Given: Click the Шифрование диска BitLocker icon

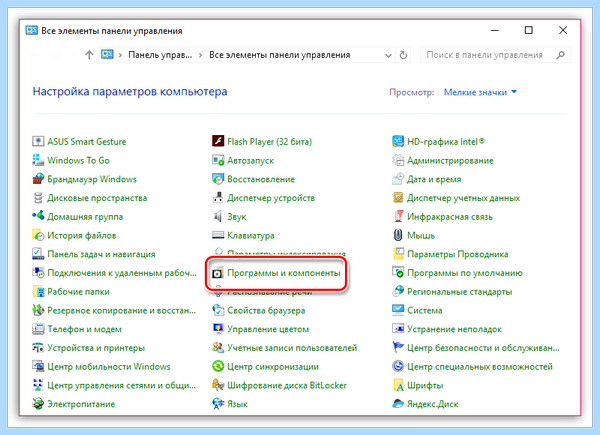Looking at the screenshot, I should [218, 385].
